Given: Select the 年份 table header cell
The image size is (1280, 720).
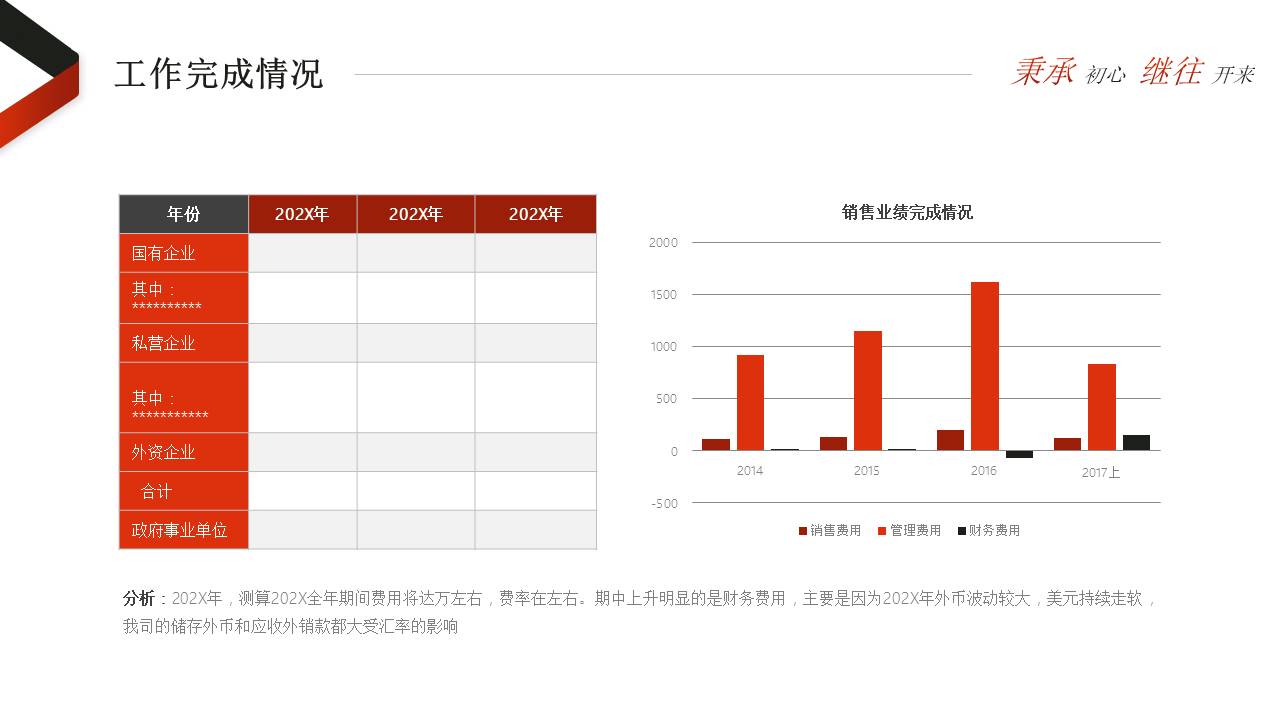Looking at the screenshot, I should coord(183,214).
